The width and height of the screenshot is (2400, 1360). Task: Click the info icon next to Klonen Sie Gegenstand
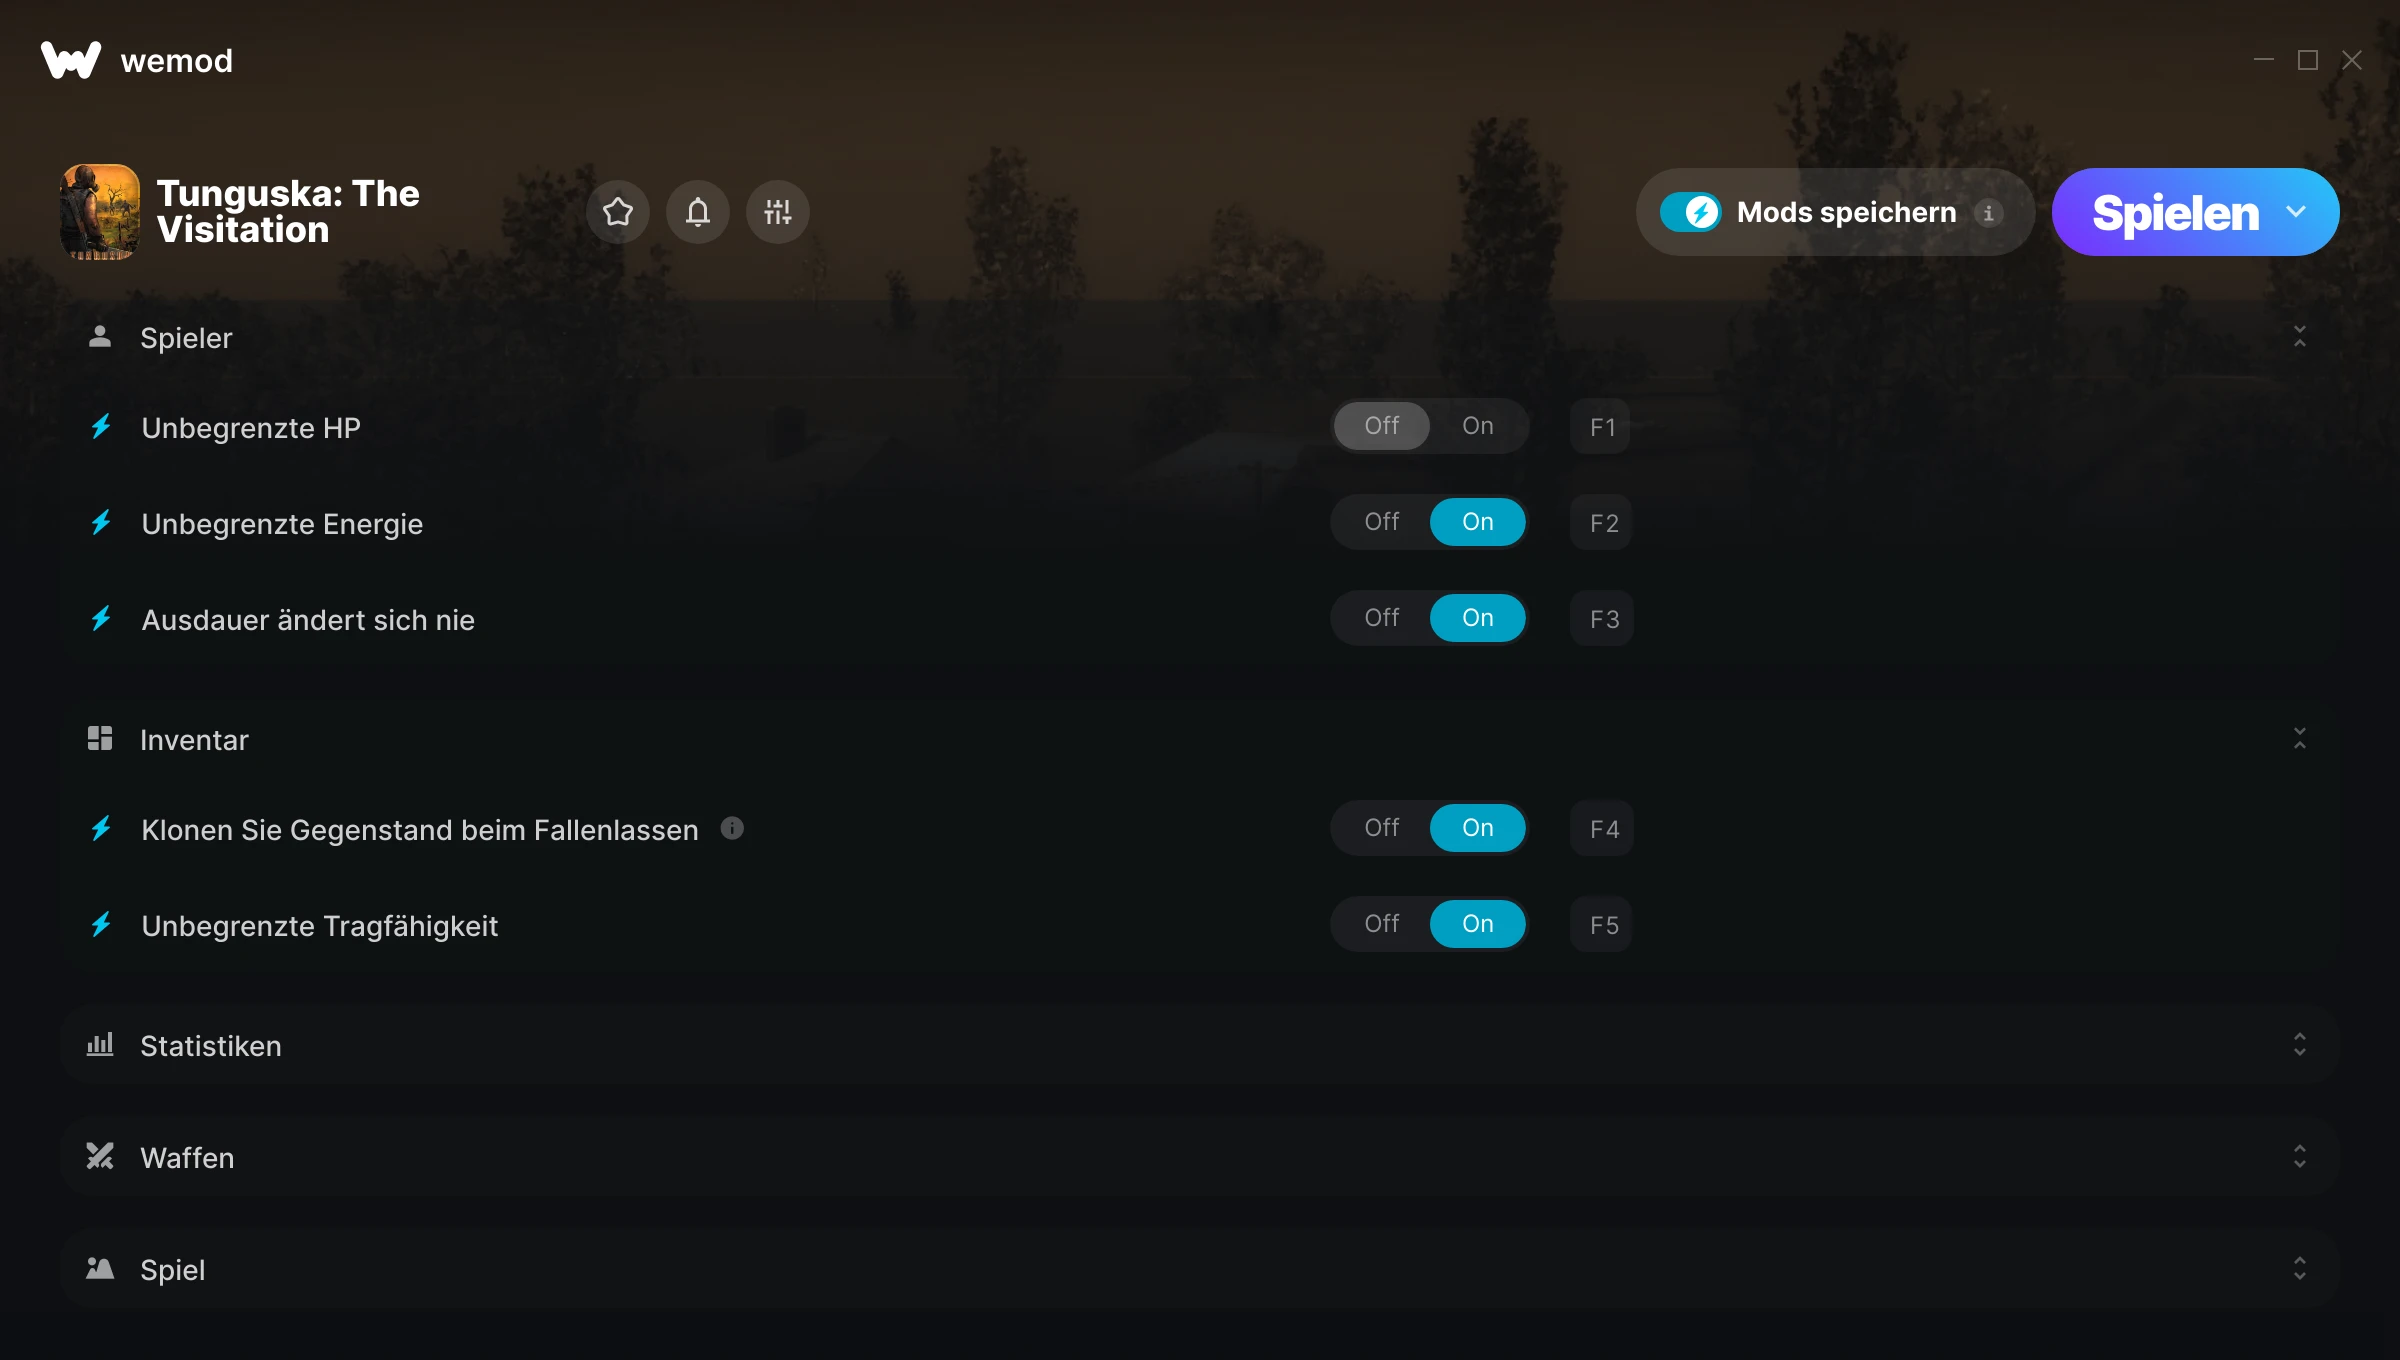[x=732, y=828]
